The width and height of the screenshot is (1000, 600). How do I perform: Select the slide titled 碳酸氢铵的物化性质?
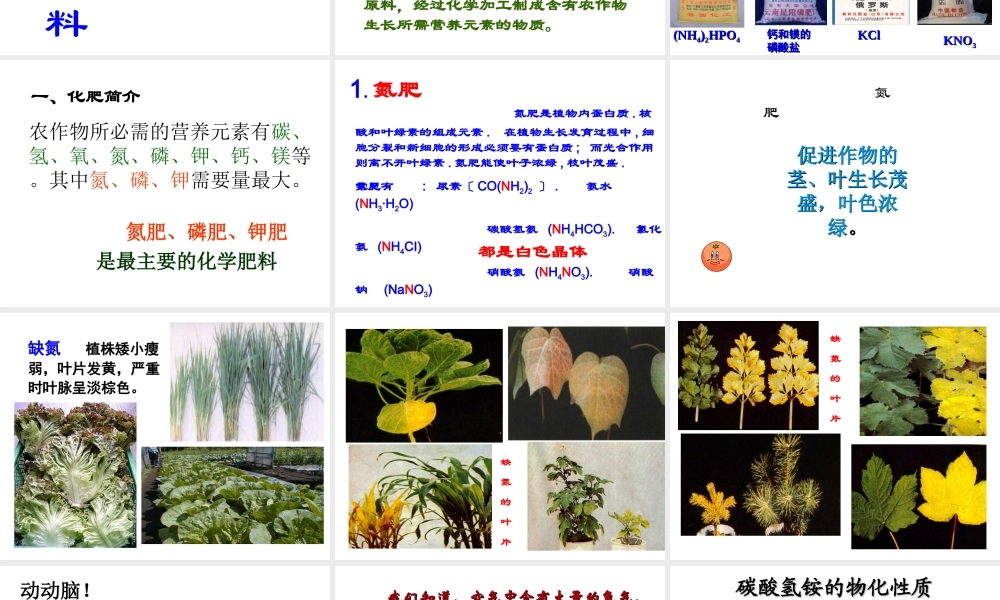tap(835, 583)
